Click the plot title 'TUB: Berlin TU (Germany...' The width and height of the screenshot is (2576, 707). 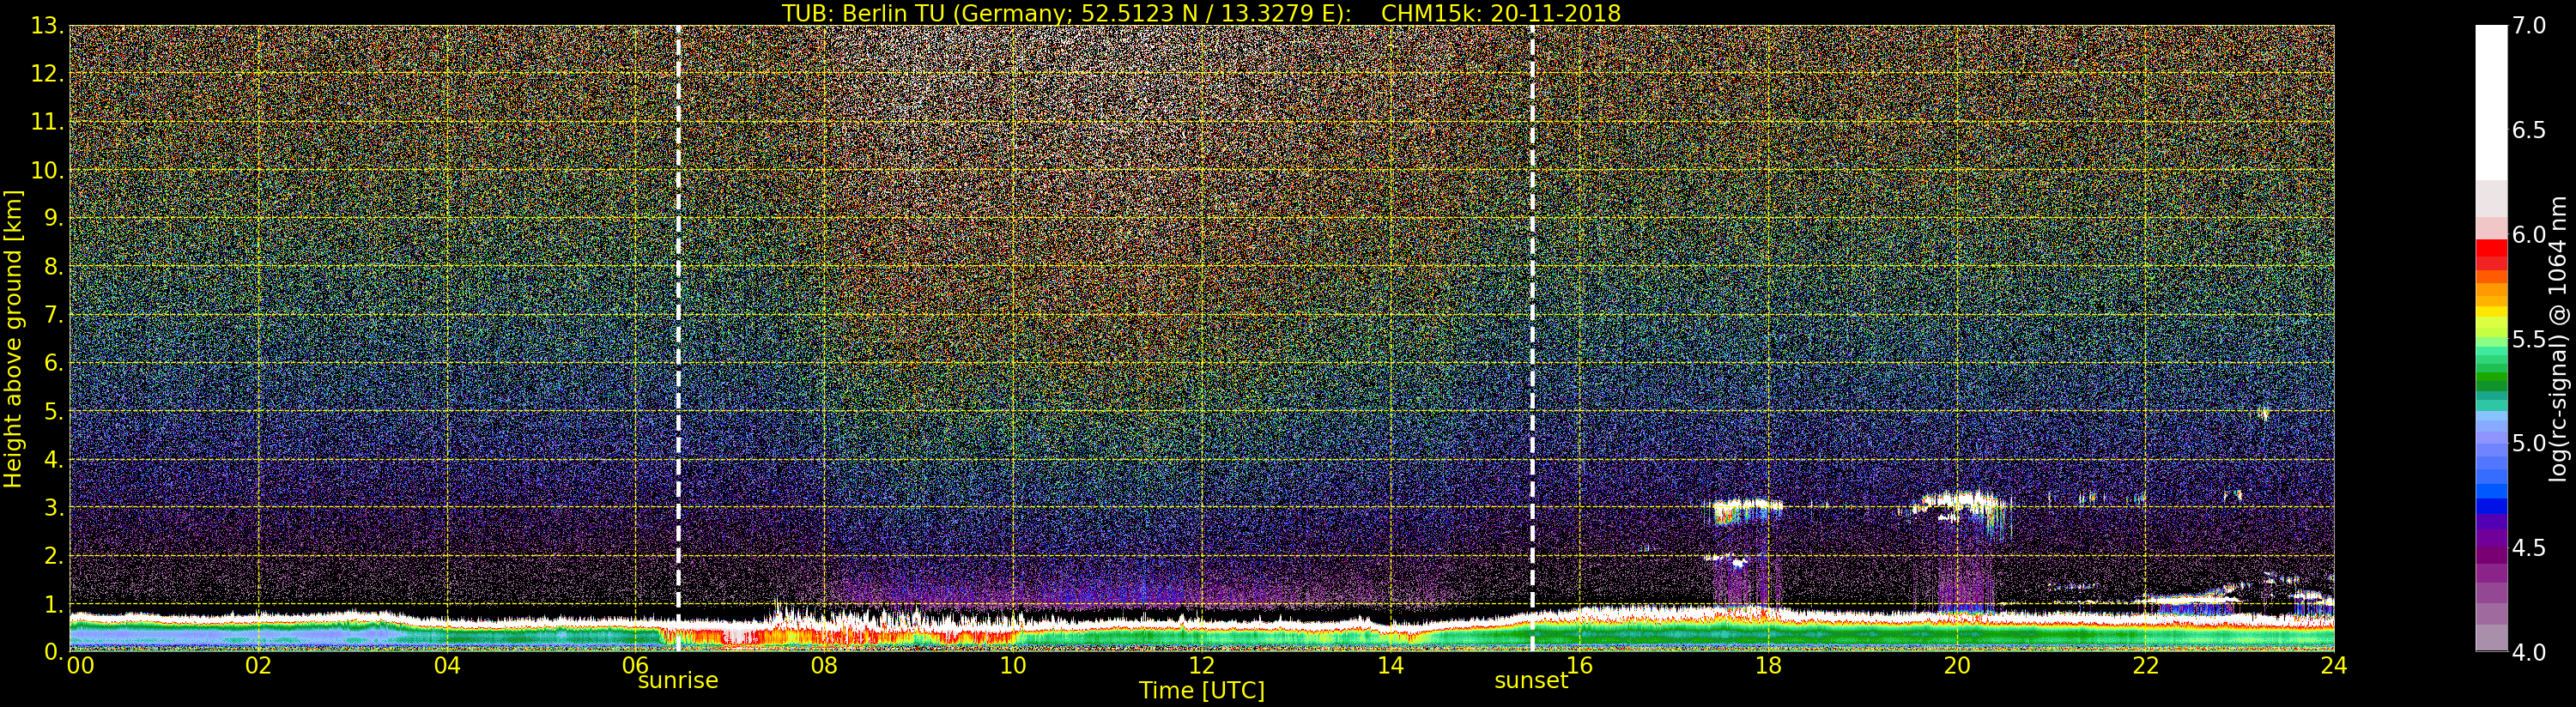tap(1201, 13)
